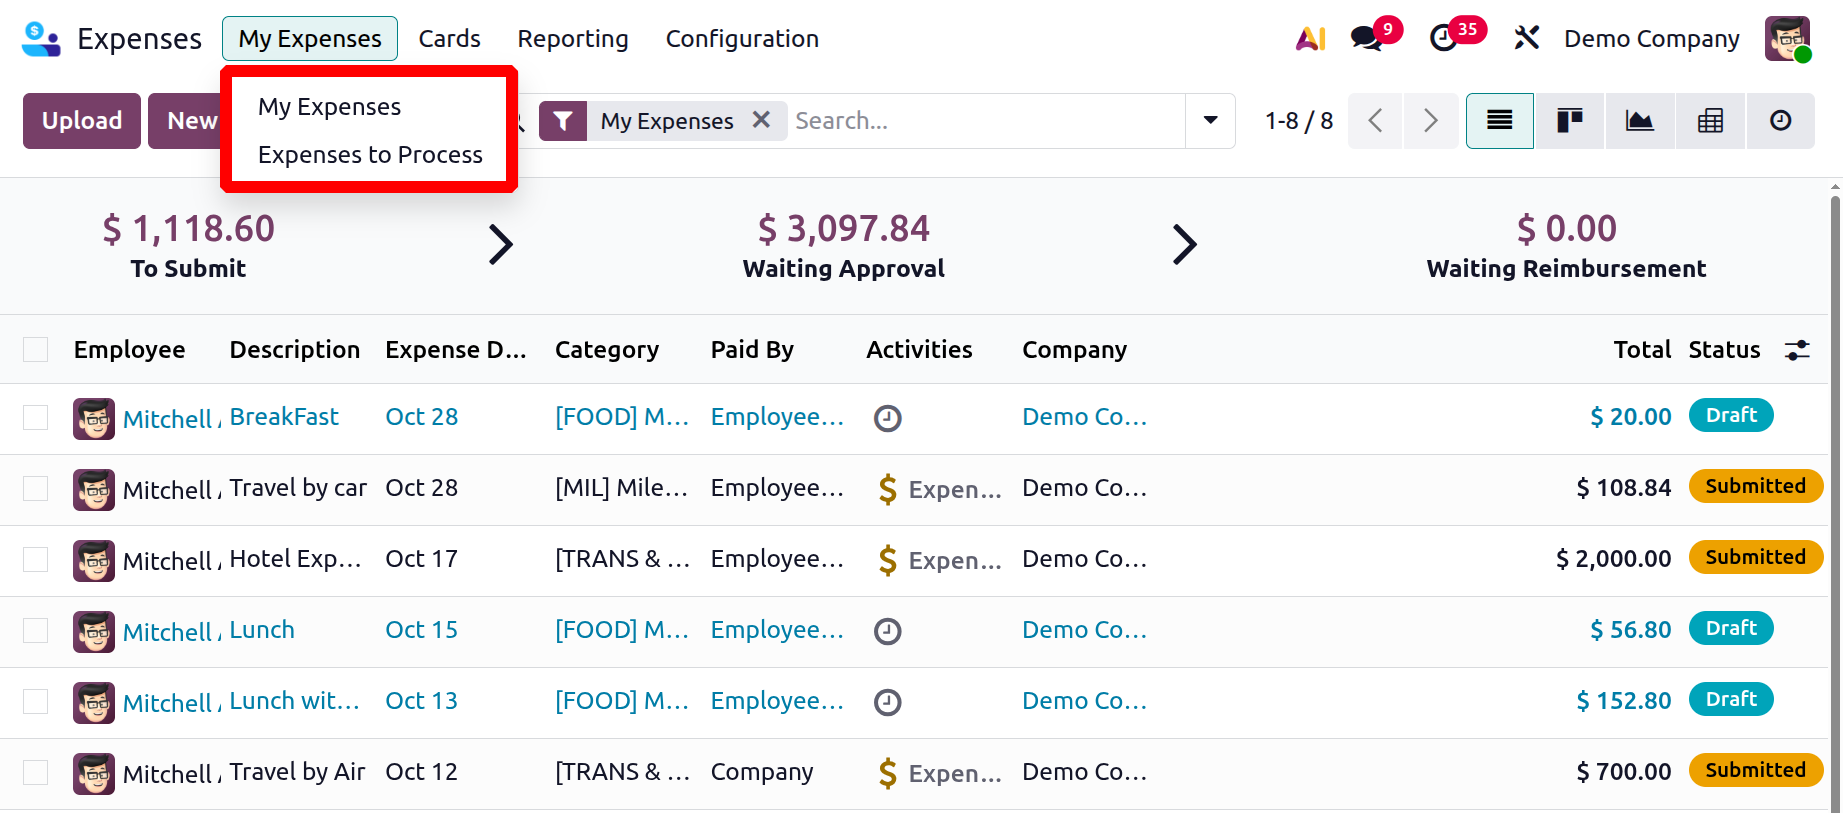This screenshot has height=813, width=1843.
Task: Check the BreakFast expense row checkbox
Action: (36, 417)
